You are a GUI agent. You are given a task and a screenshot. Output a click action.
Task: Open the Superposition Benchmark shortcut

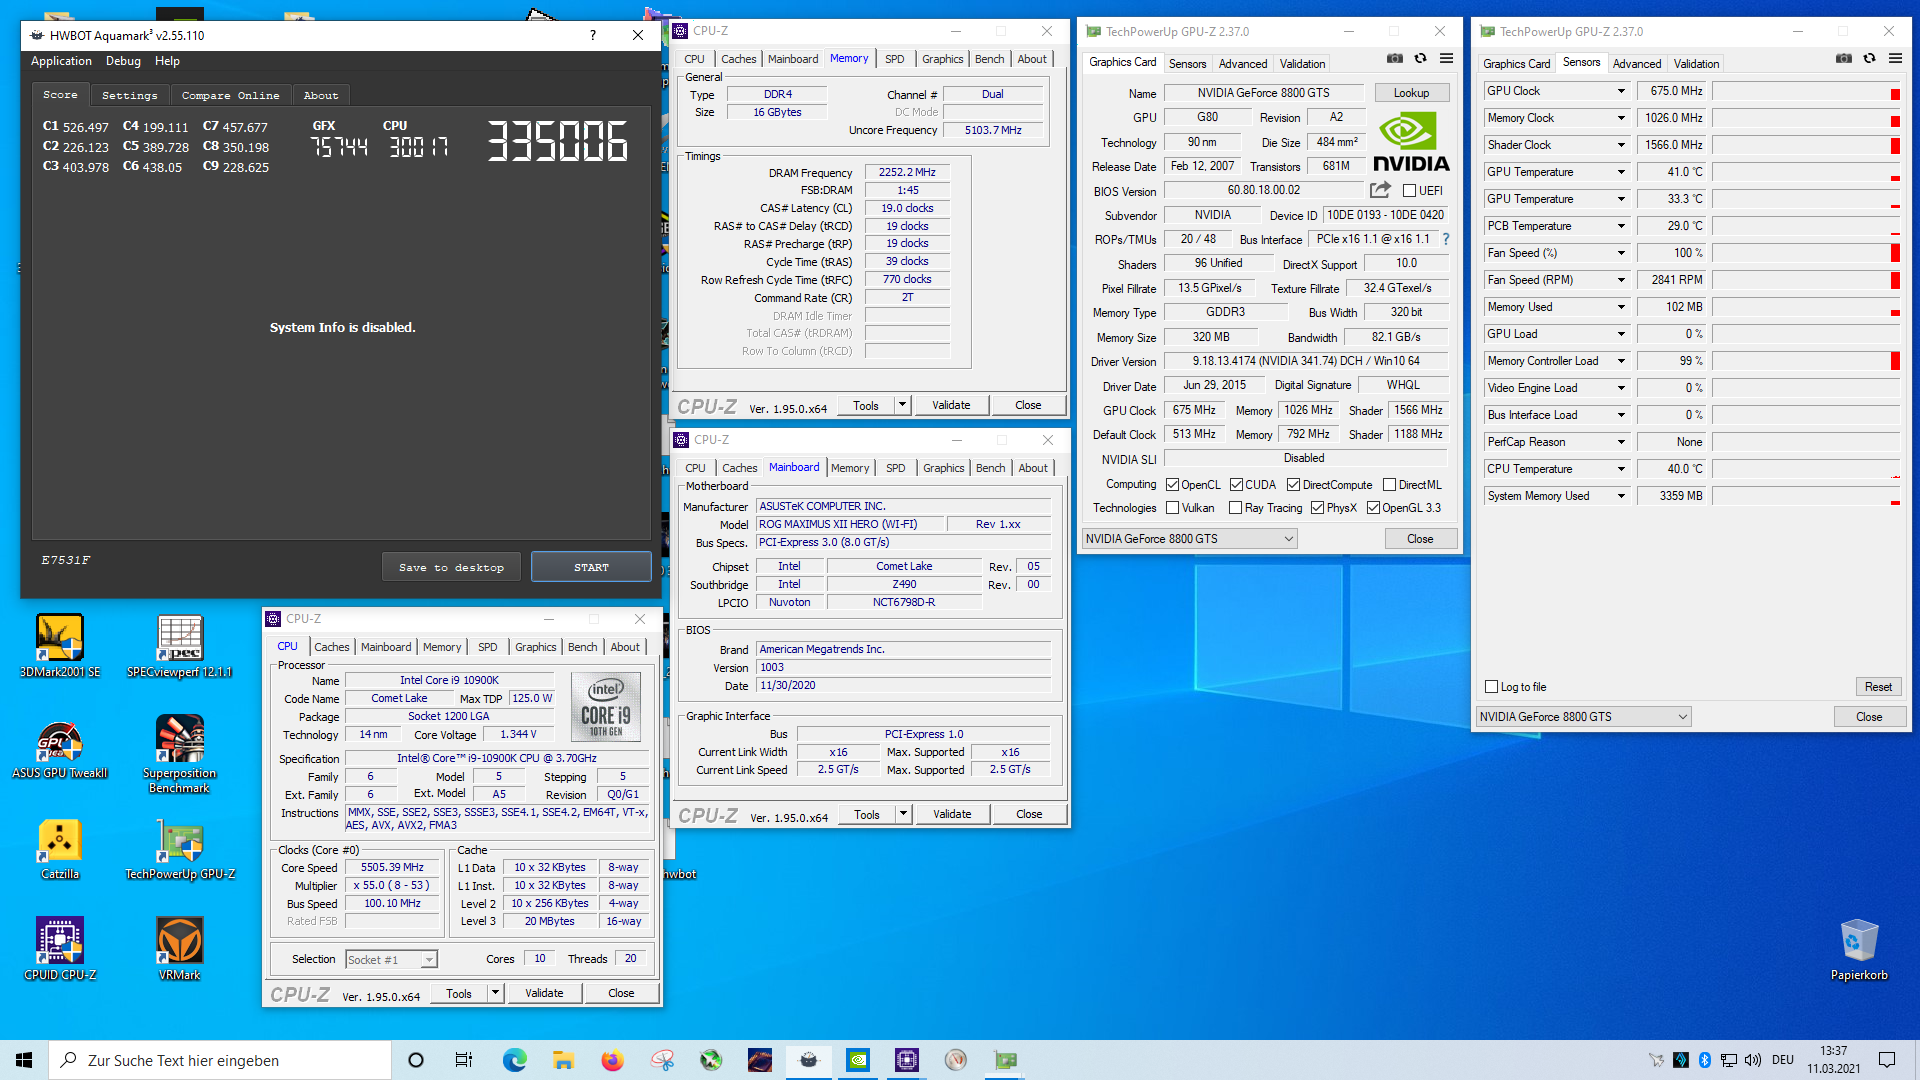click(x=180, y=754)
